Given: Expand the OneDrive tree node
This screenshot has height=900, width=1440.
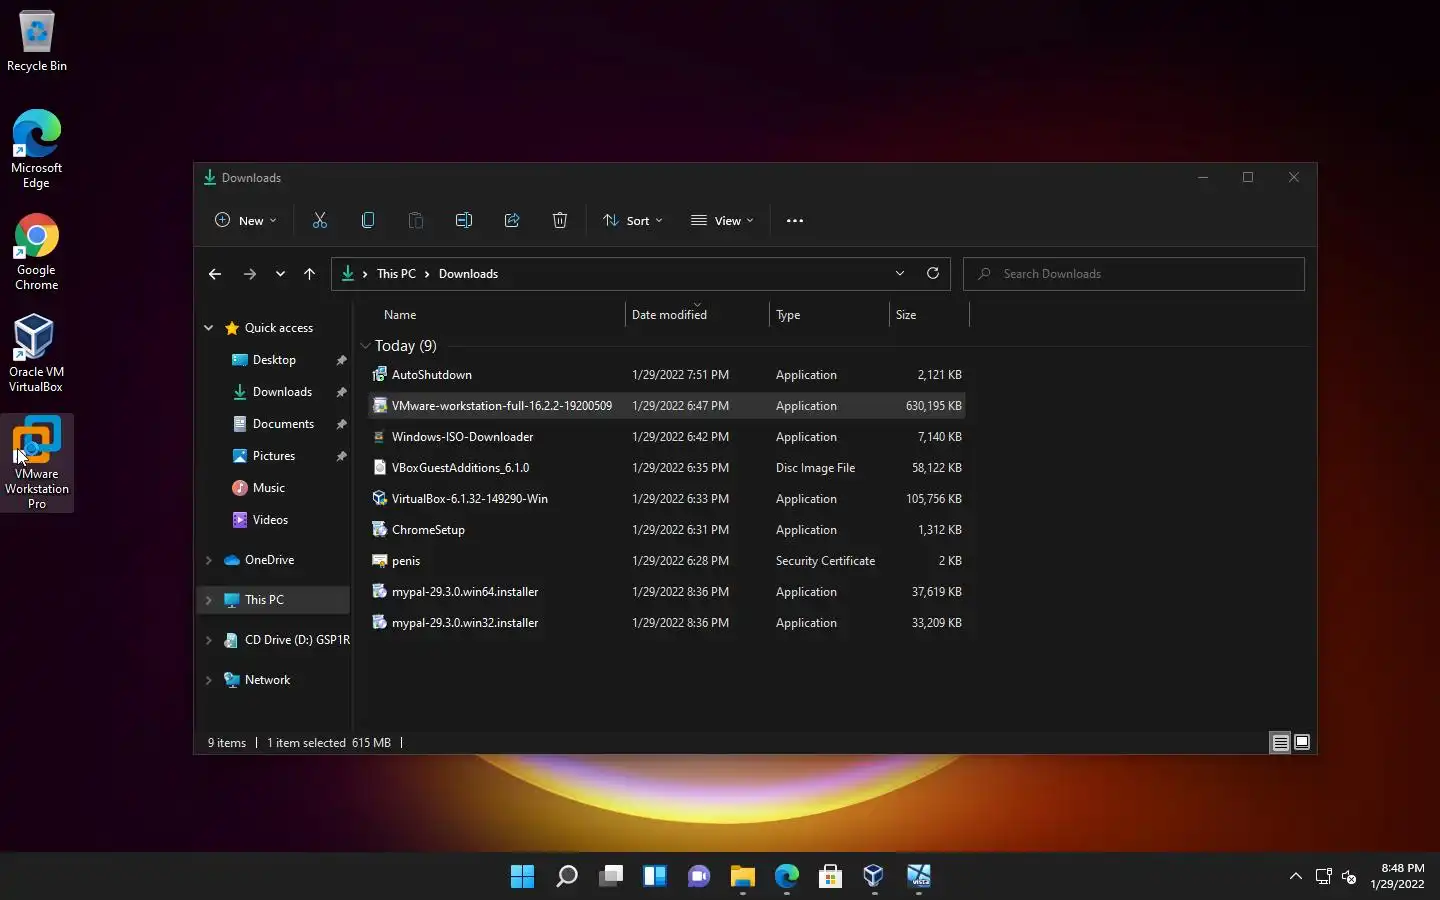Looking at the screenshot, I should (209, 560).
